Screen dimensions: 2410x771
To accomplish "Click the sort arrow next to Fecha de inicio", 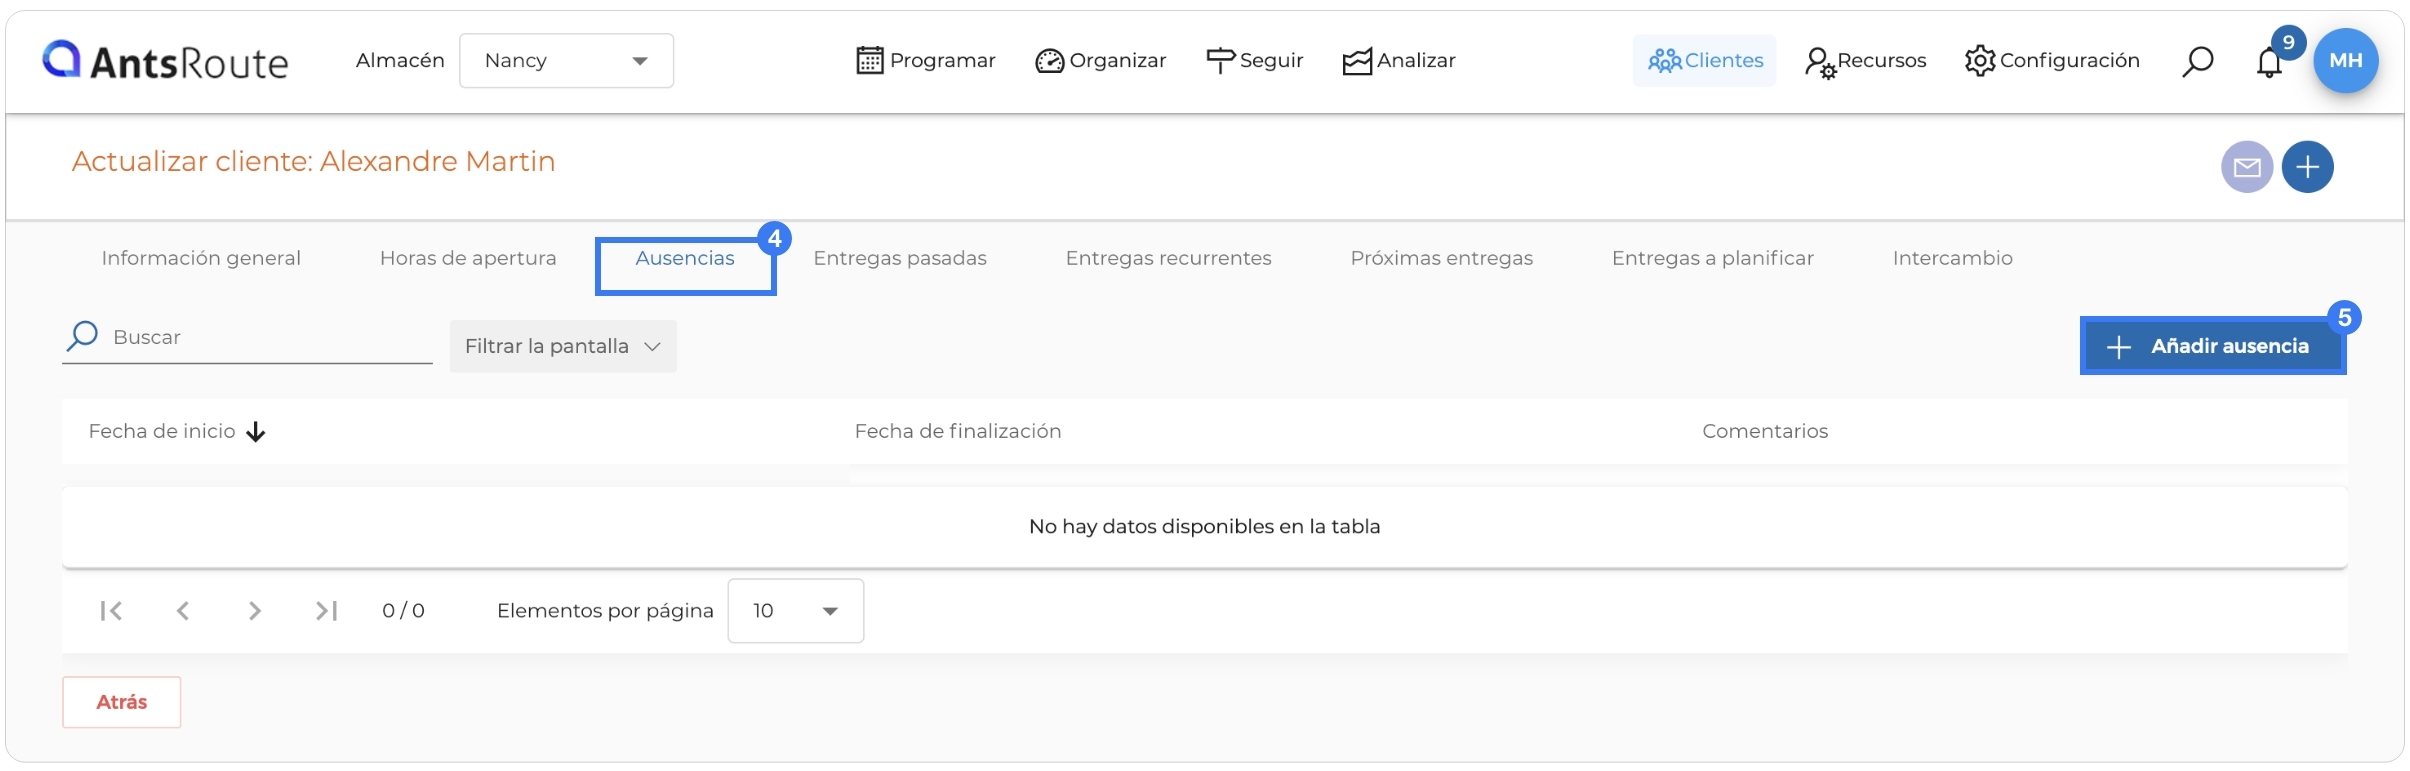I will (x=256, y=432).
